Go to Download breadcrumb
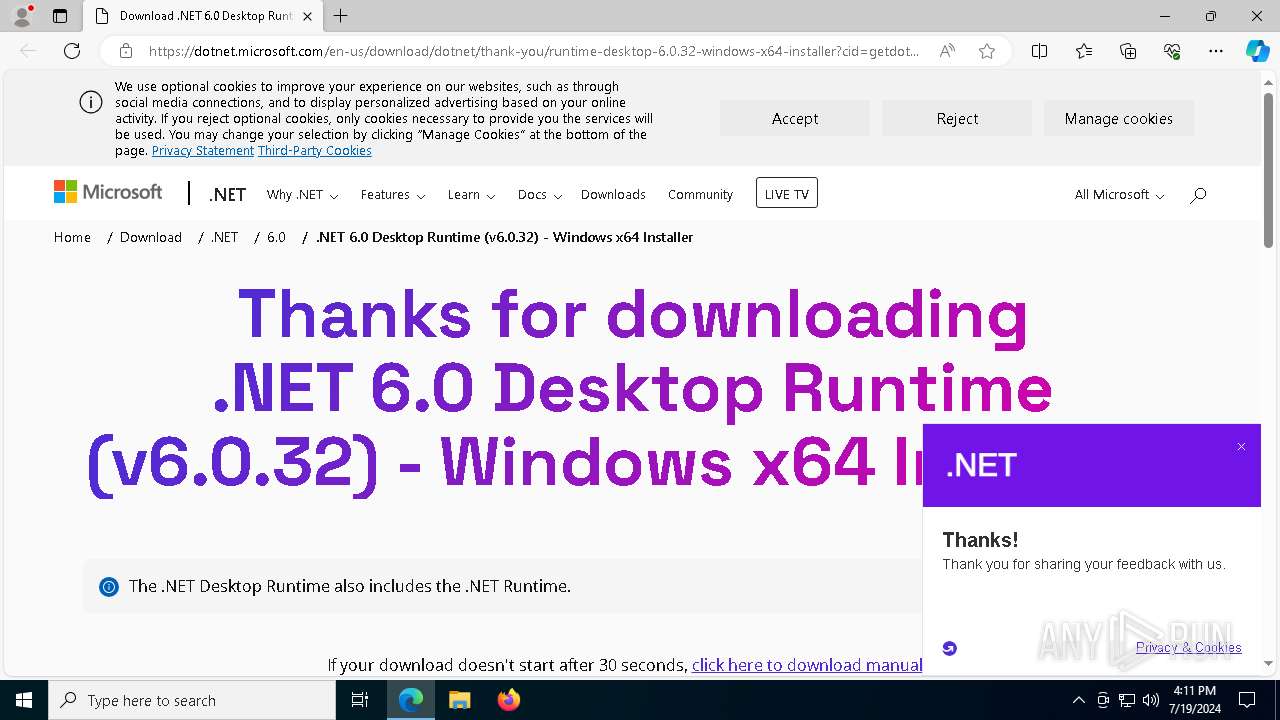The height and width of the screenshot is (720, 1280). [x=151, y=237]
